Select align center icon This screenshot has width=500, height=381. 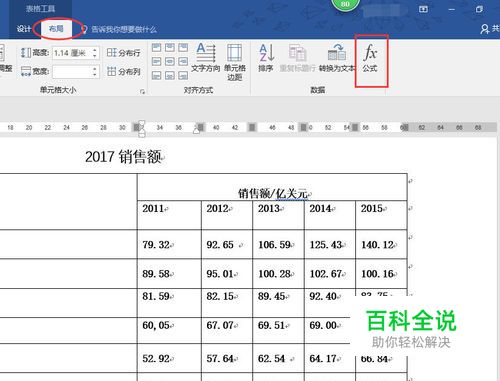click(x=170, y=61)
